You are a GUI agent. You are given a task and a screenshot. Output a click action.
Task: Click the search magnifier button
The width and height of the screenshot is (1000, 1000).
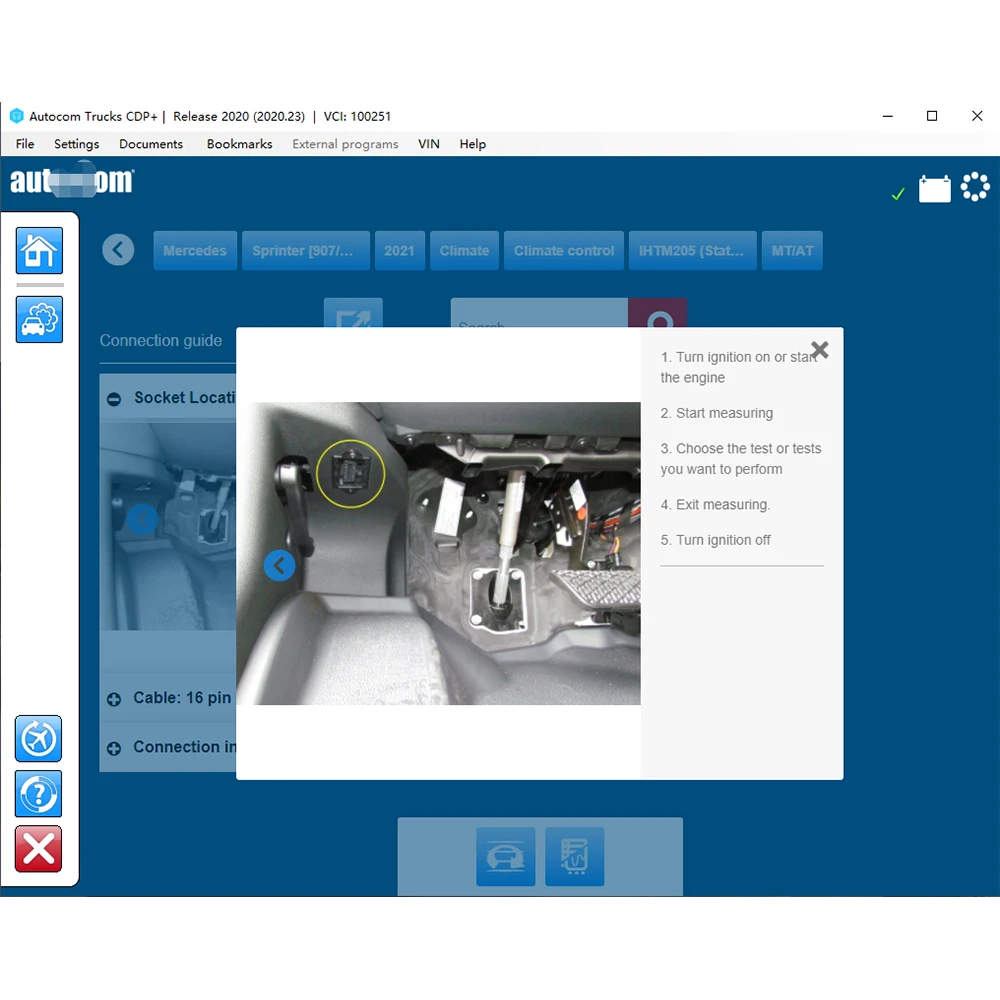tap(658, 313)
